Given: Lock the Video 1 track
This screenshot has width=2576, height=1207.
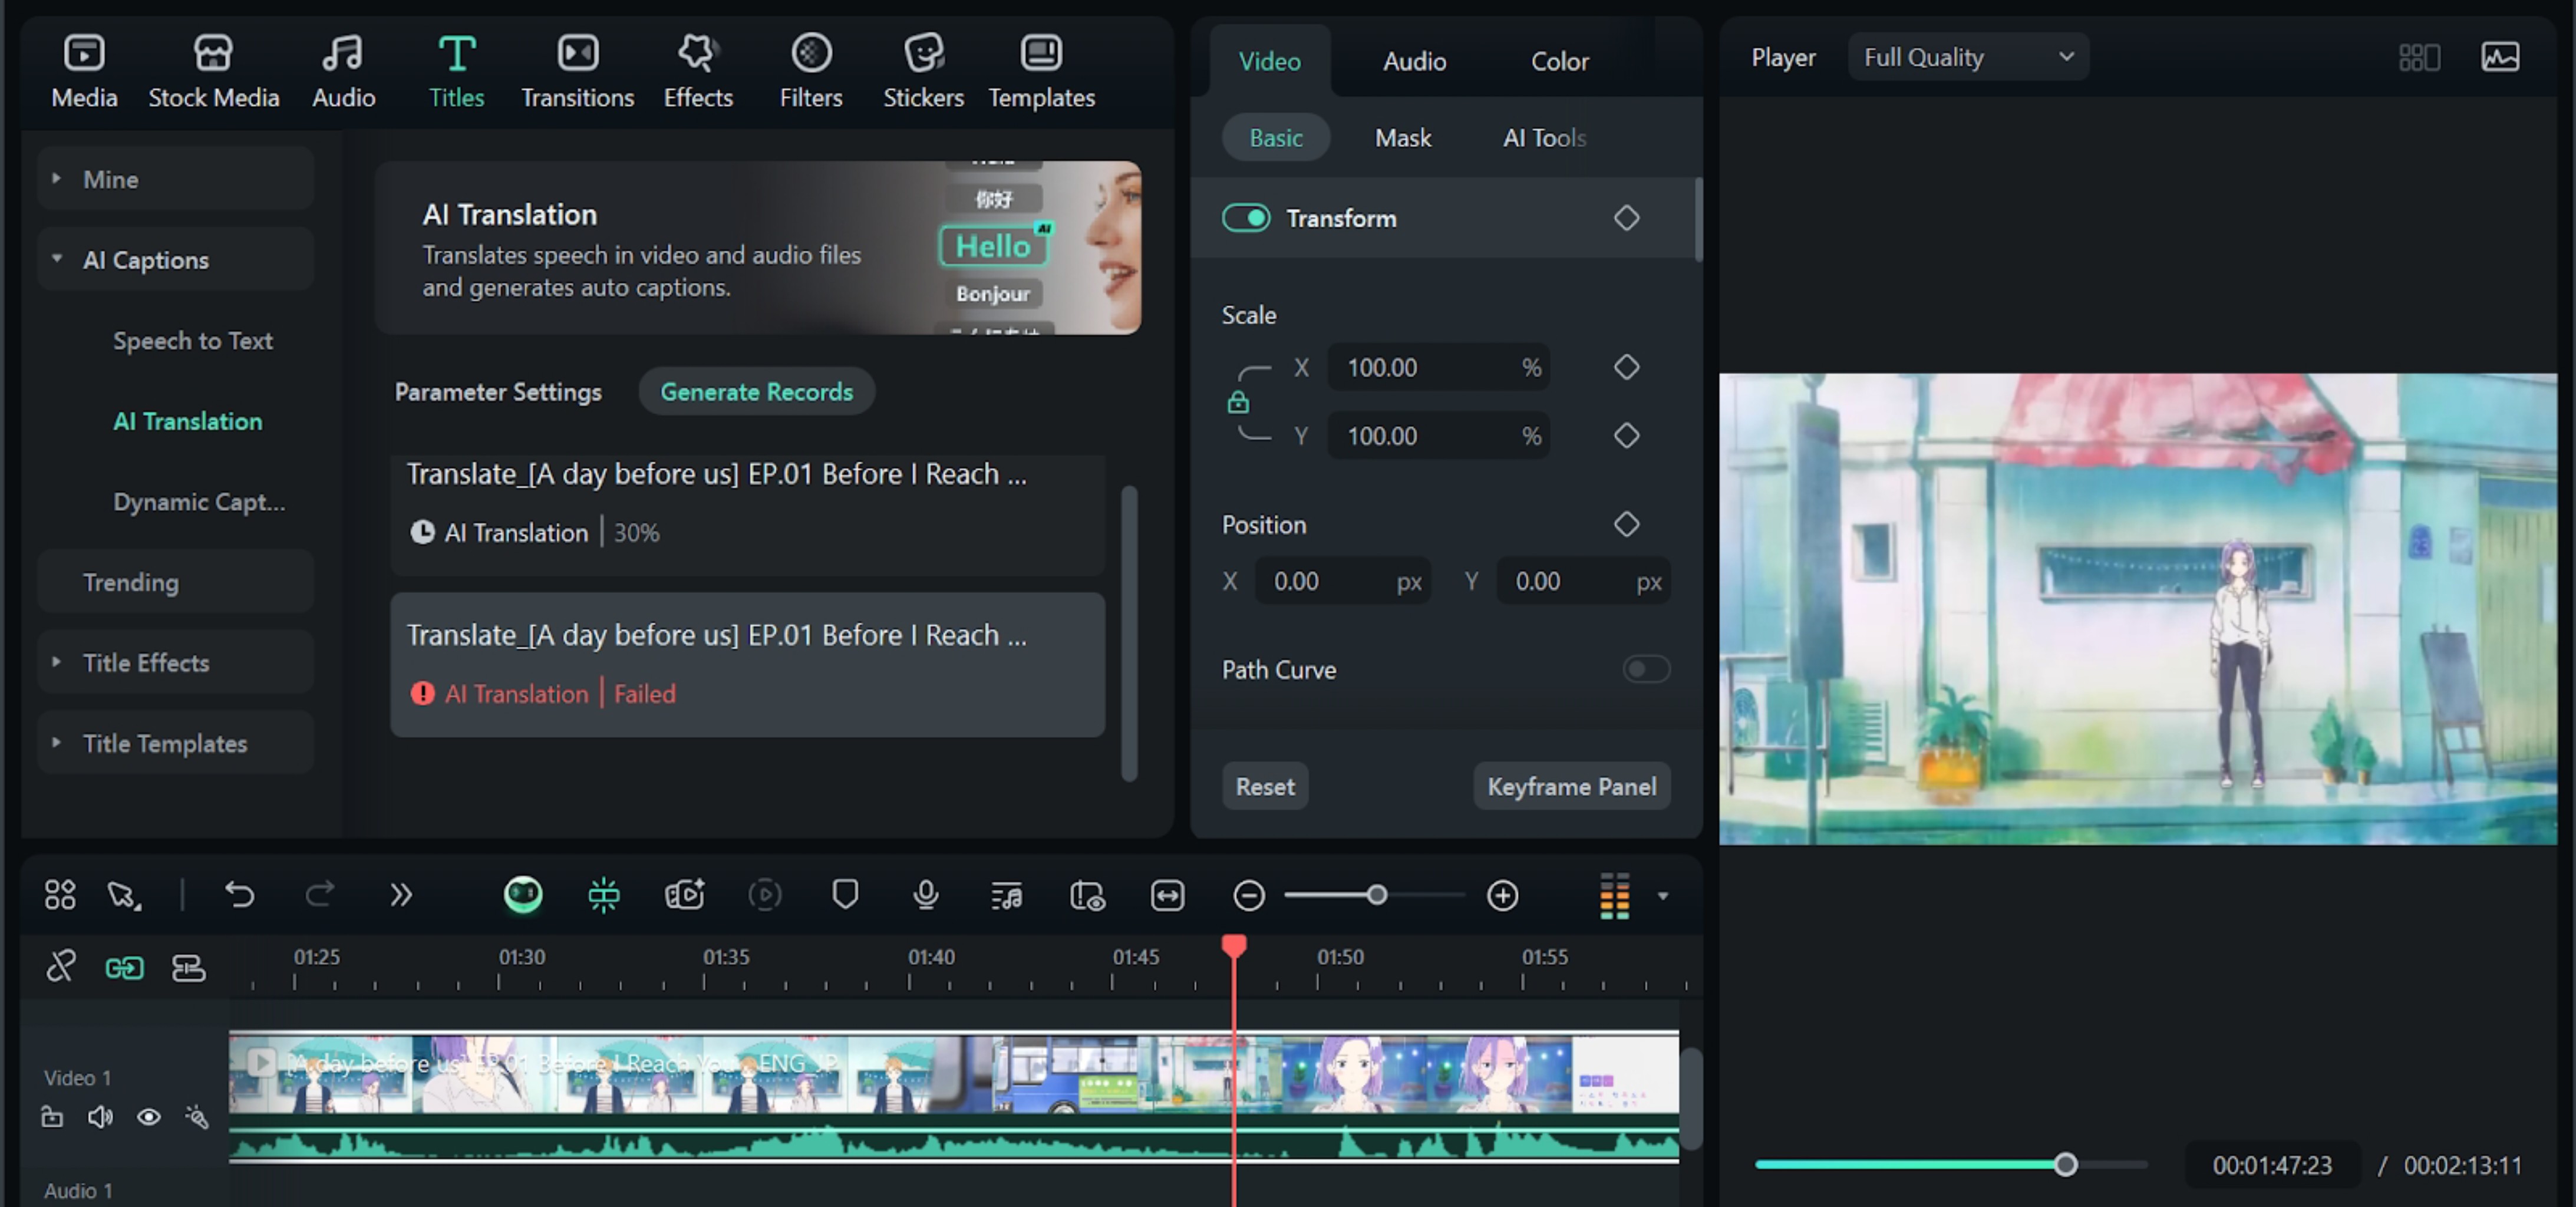Looking at the screenshot, I should click(52, 1116).
